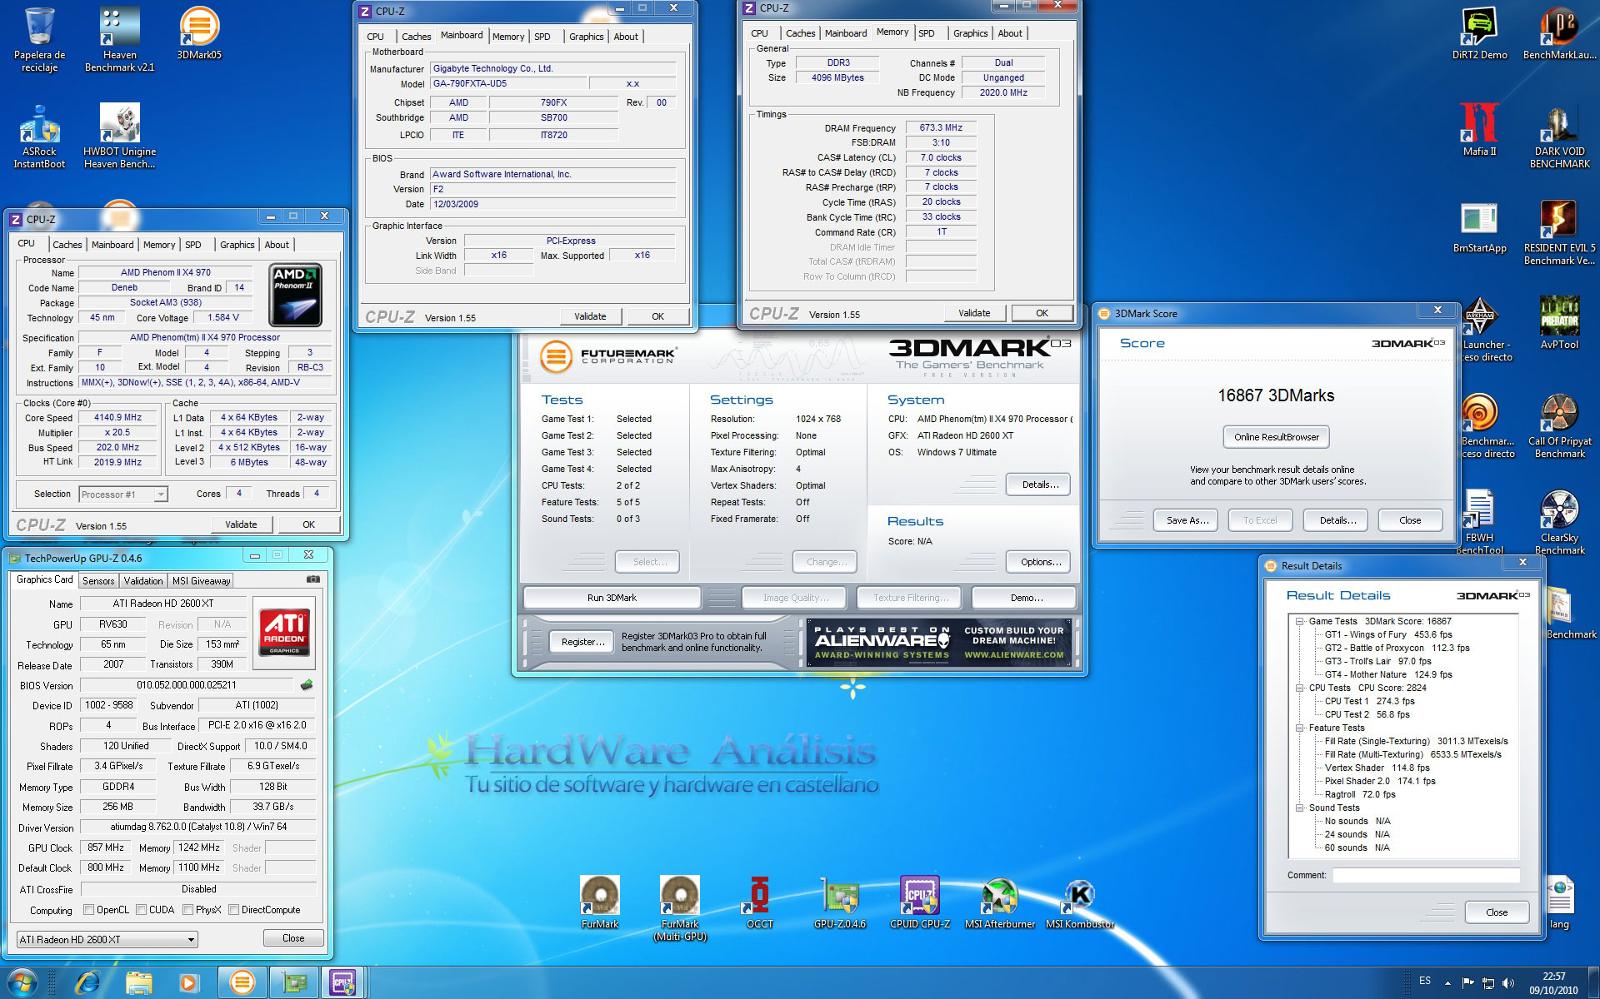Open the Graphics tab in CPU CPU-Z window

[237, 244]
